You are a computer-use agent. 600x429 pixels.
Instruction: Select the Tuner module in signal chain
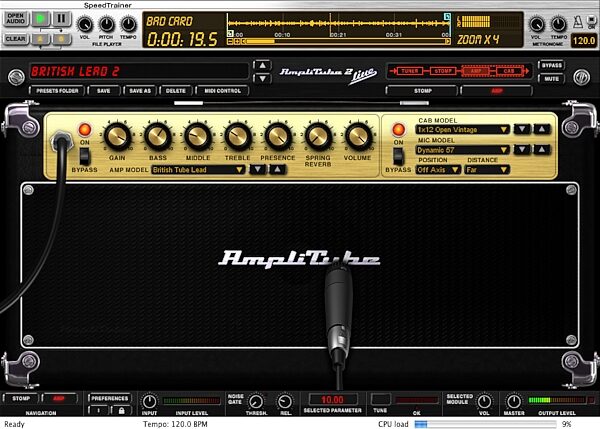coord(410,71)
